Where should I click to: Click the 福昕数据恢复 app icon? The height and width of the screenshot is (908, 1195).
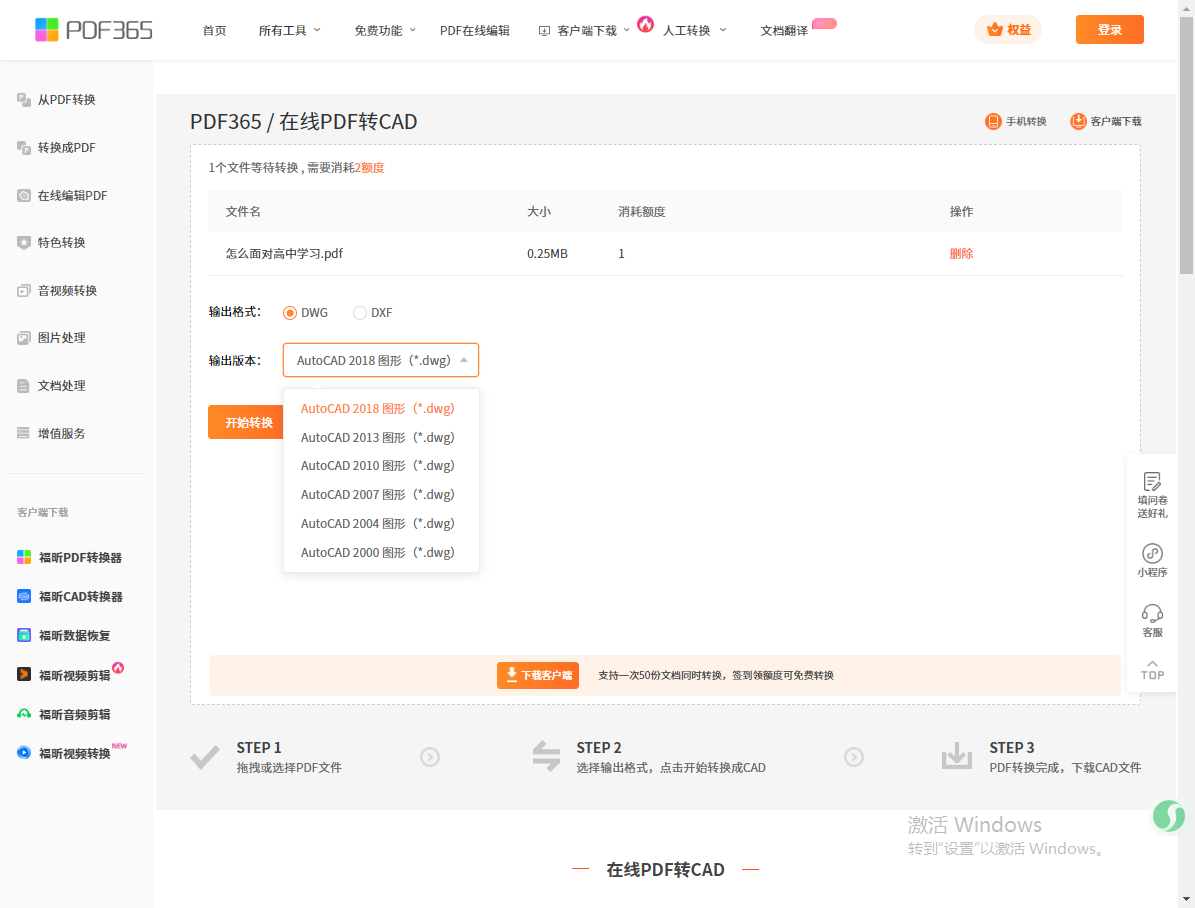(x=24, y=635)
